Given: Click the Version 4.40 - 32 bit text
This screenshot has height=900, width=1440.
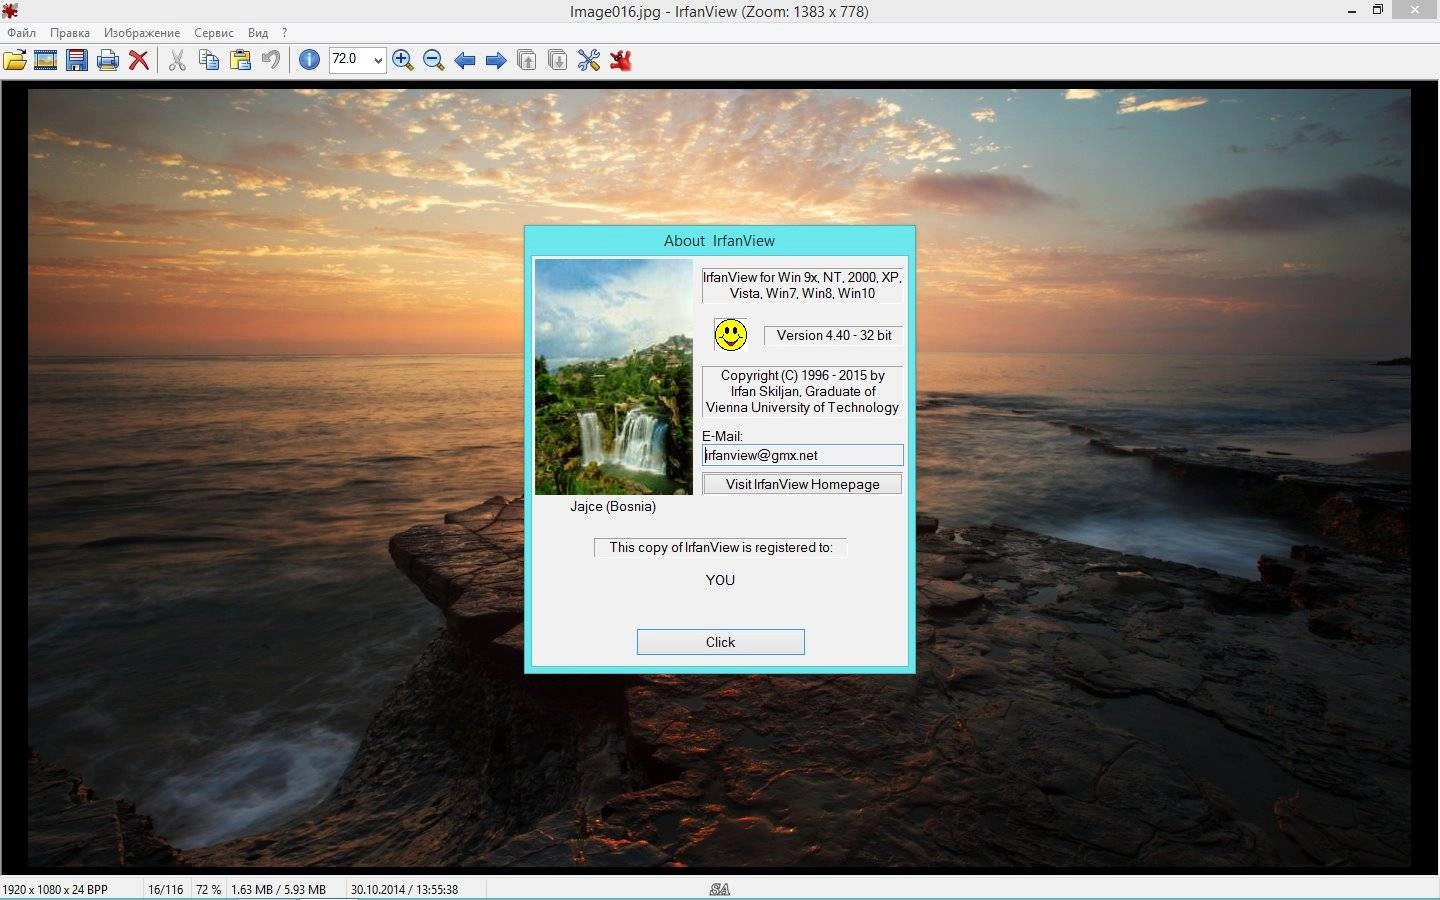Looking at the screenshot, I should (834, 335).
